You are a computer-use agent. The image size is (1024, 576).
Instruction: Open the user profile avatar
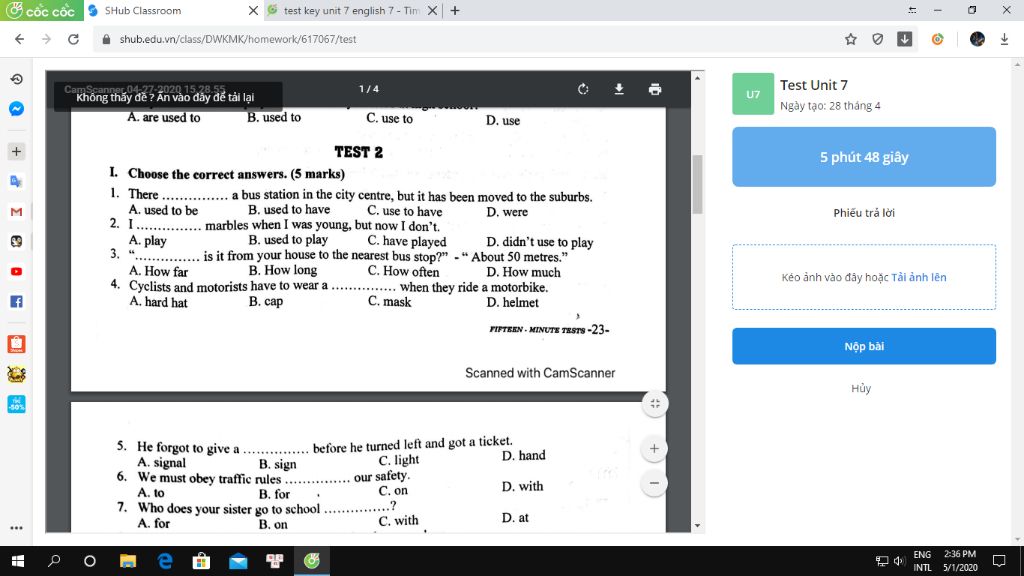tap(977, 39)
